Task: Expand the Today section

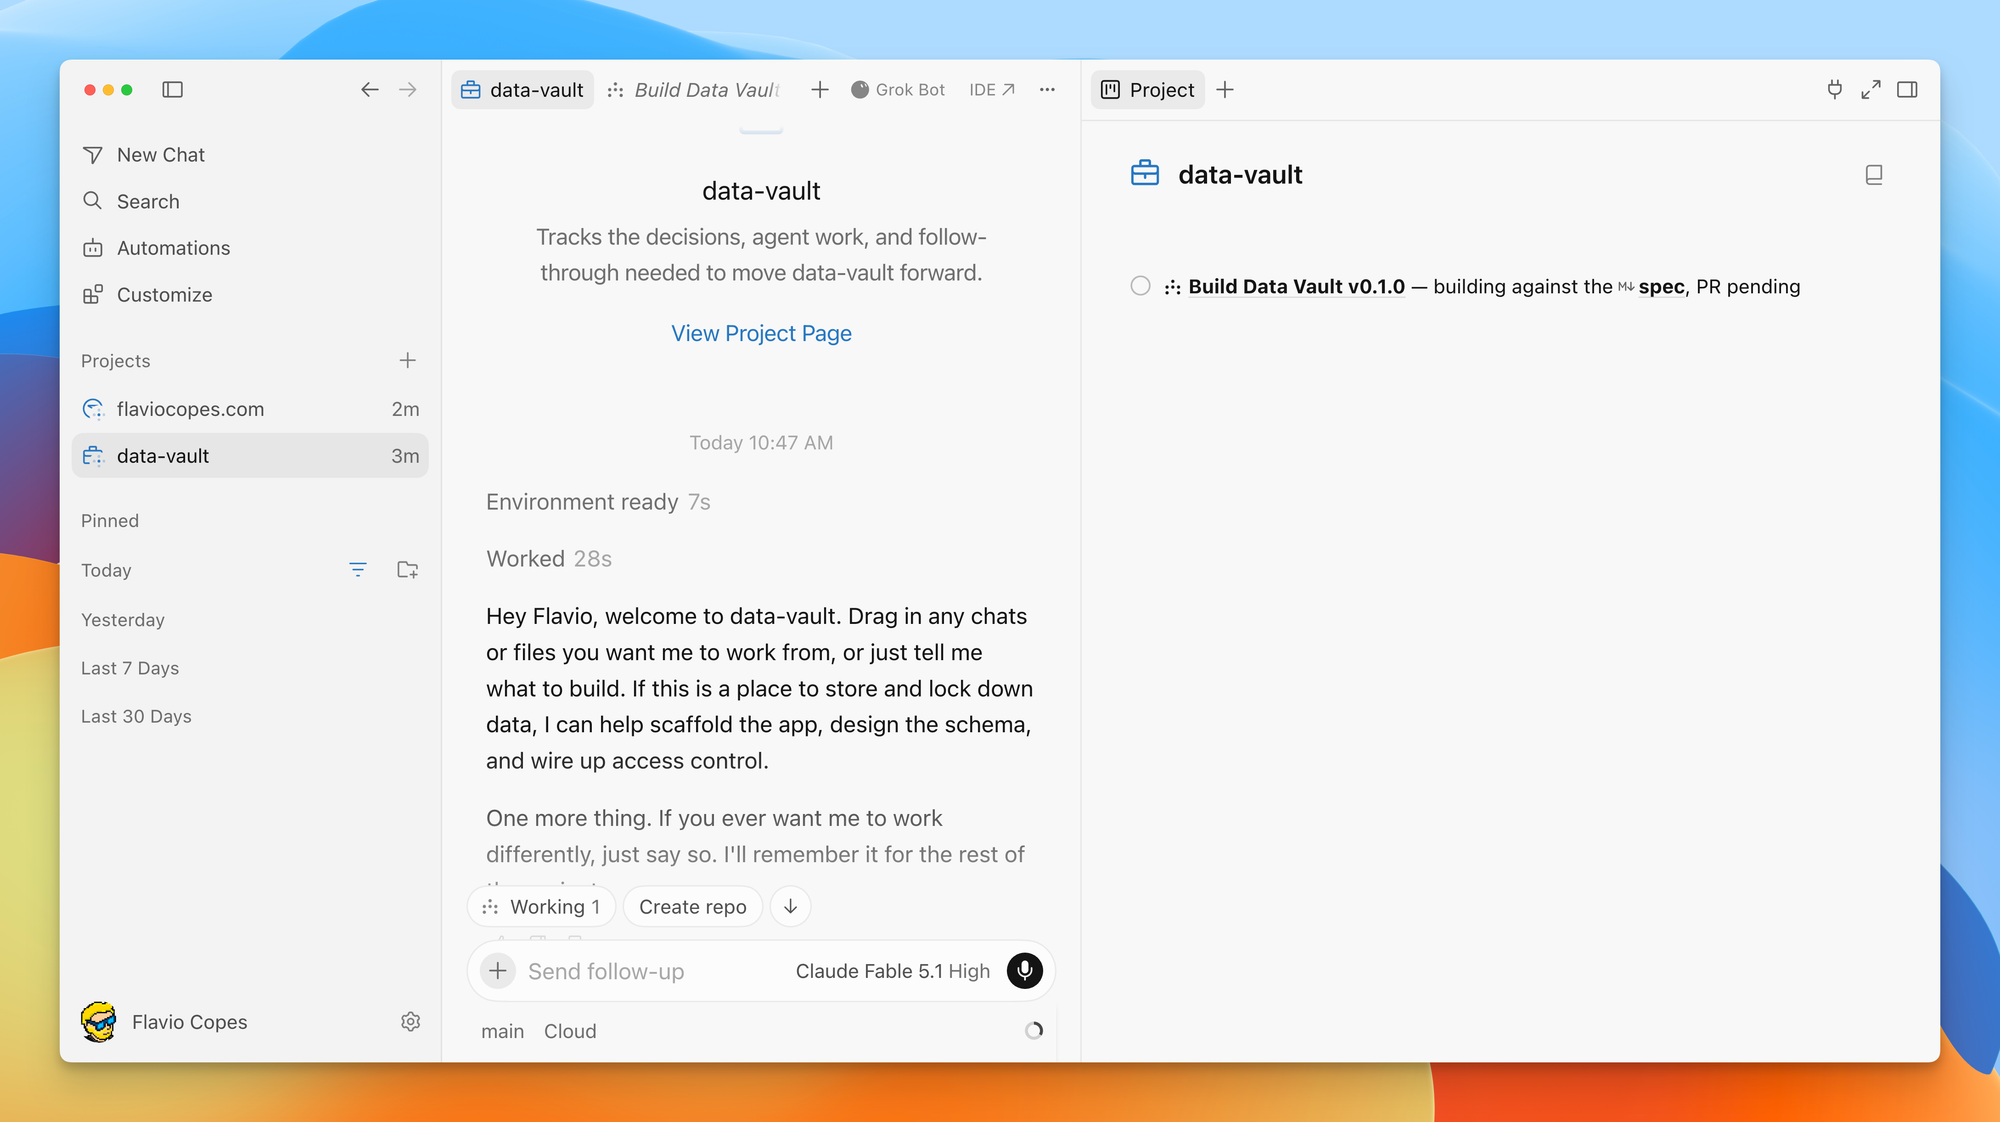Action: coord(106,570)
